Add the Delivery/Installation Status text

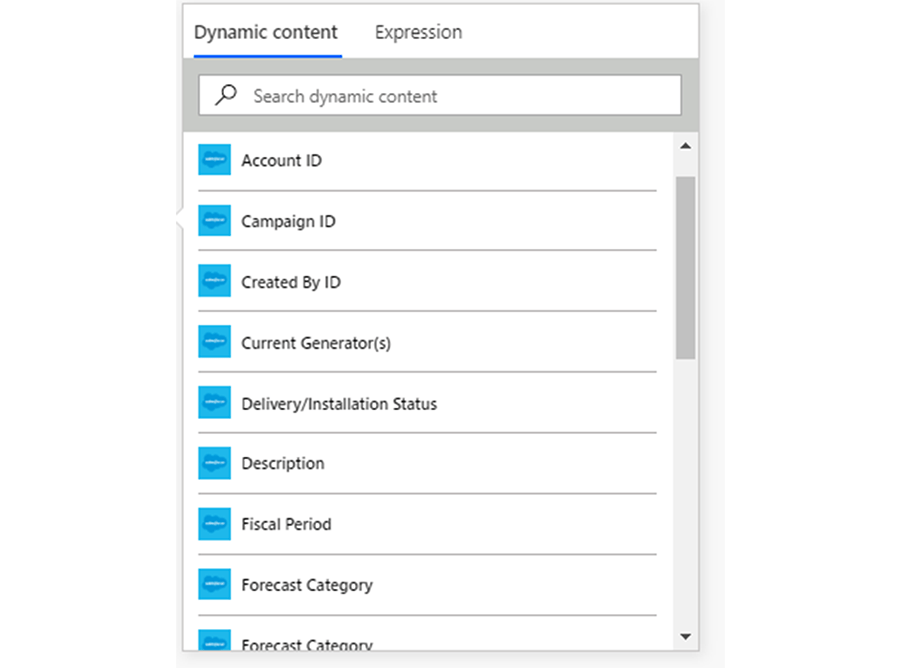click(339, 404)
